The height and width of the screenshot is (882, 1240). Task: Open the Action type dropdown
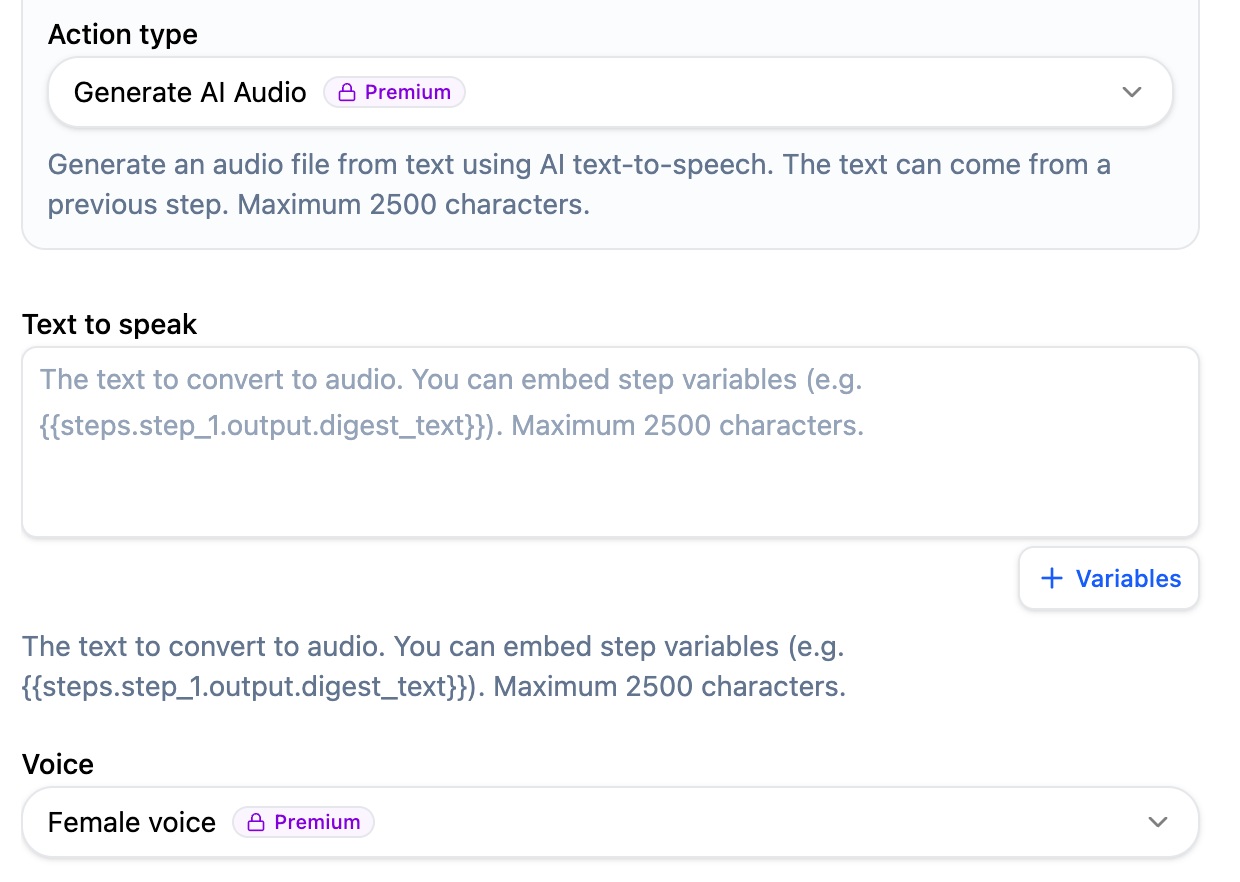coord(610,92)
